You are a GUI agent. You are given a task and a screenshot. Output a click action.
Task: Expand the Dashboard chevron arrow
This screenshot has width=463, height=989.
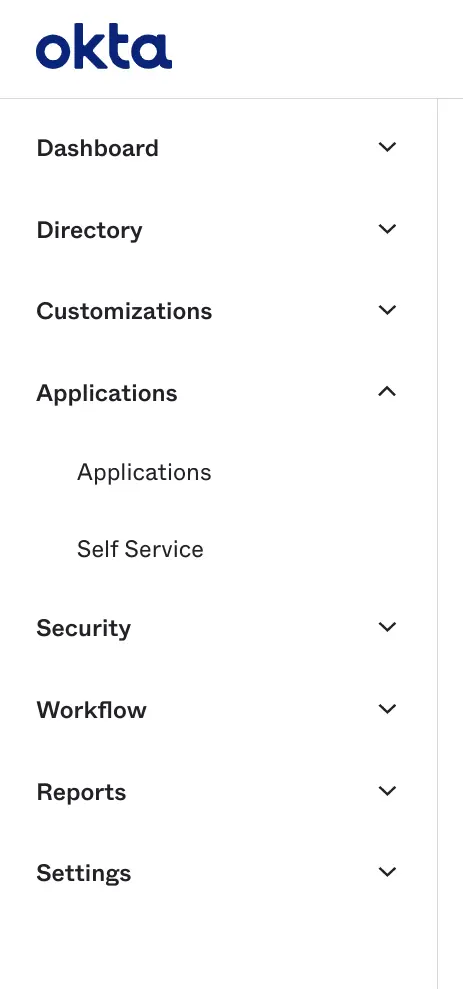[387, 147]
